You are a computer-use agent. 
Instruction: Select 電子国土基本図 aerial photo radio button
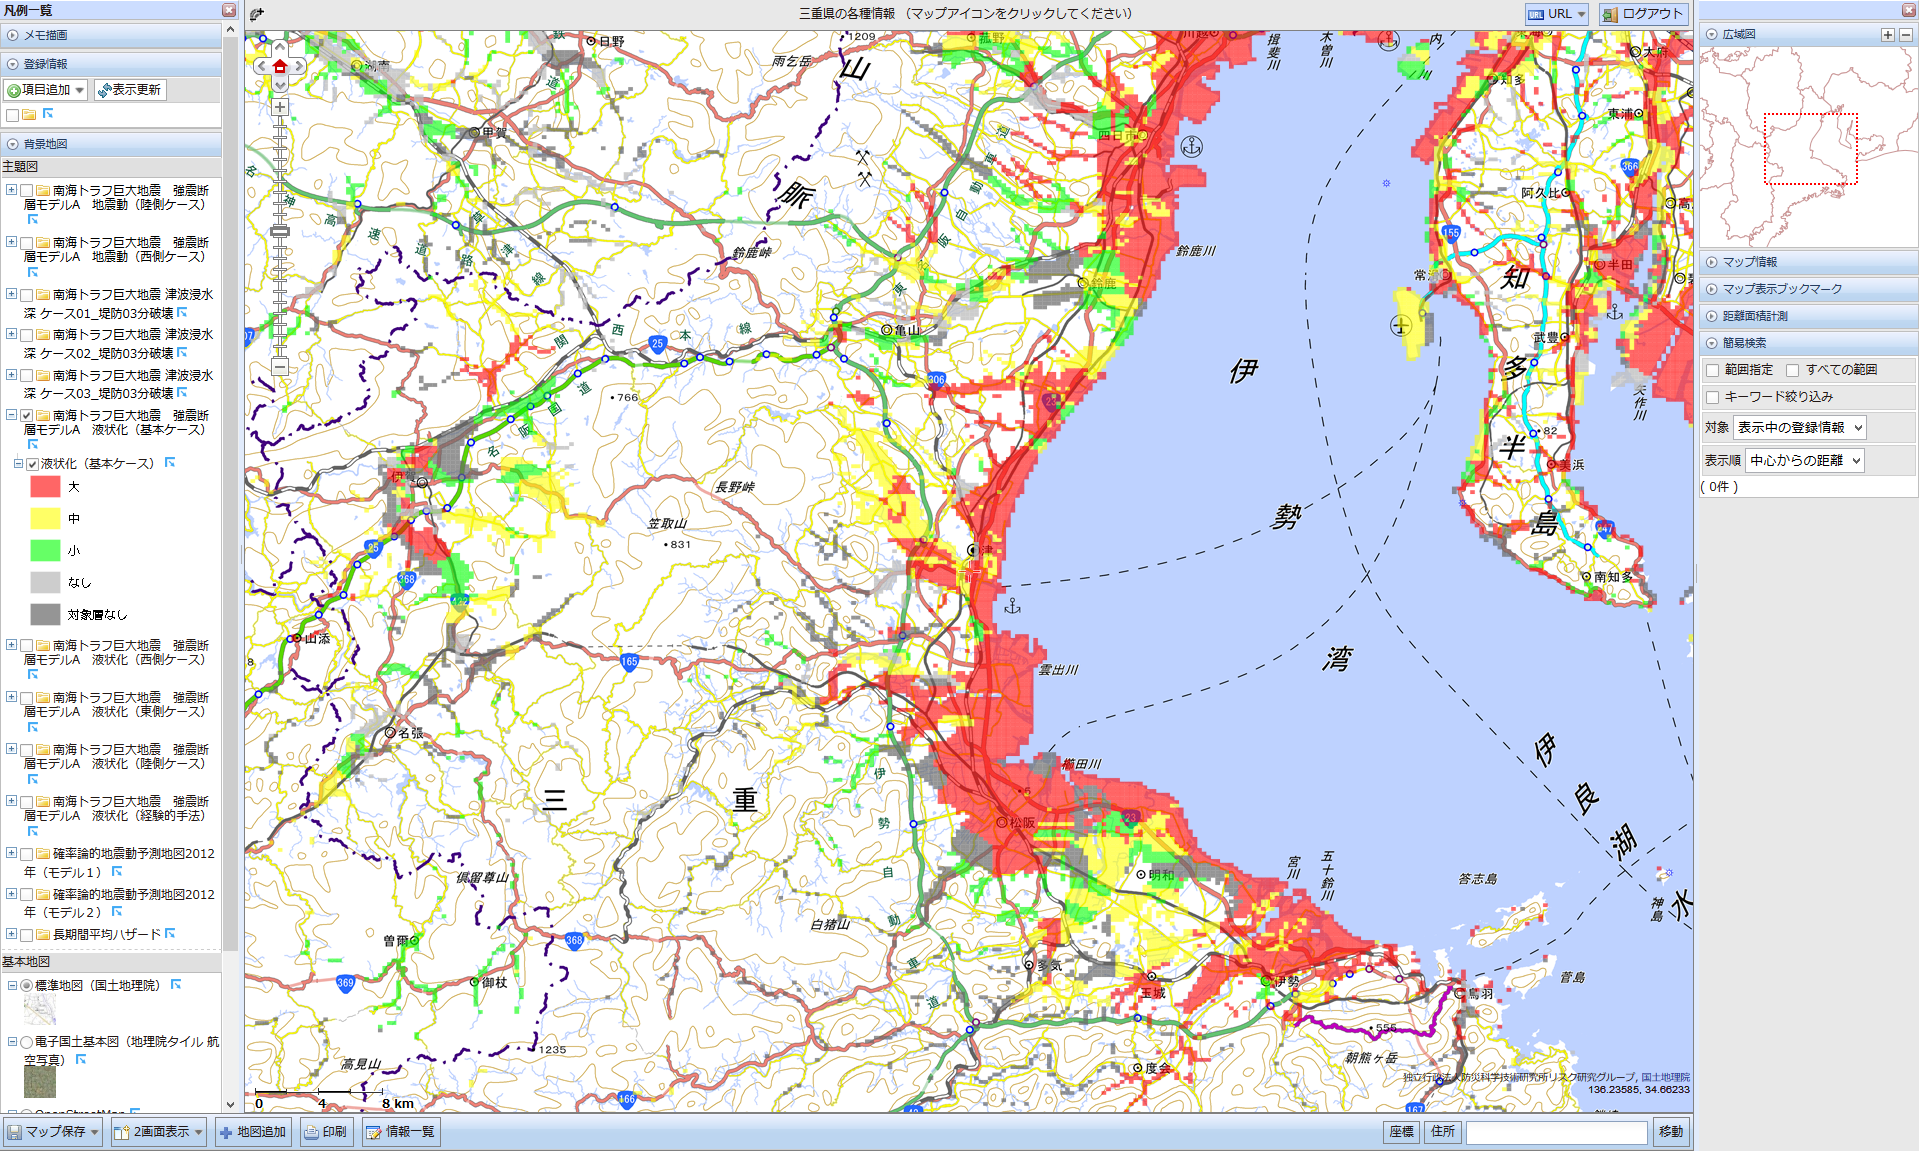27,1042
